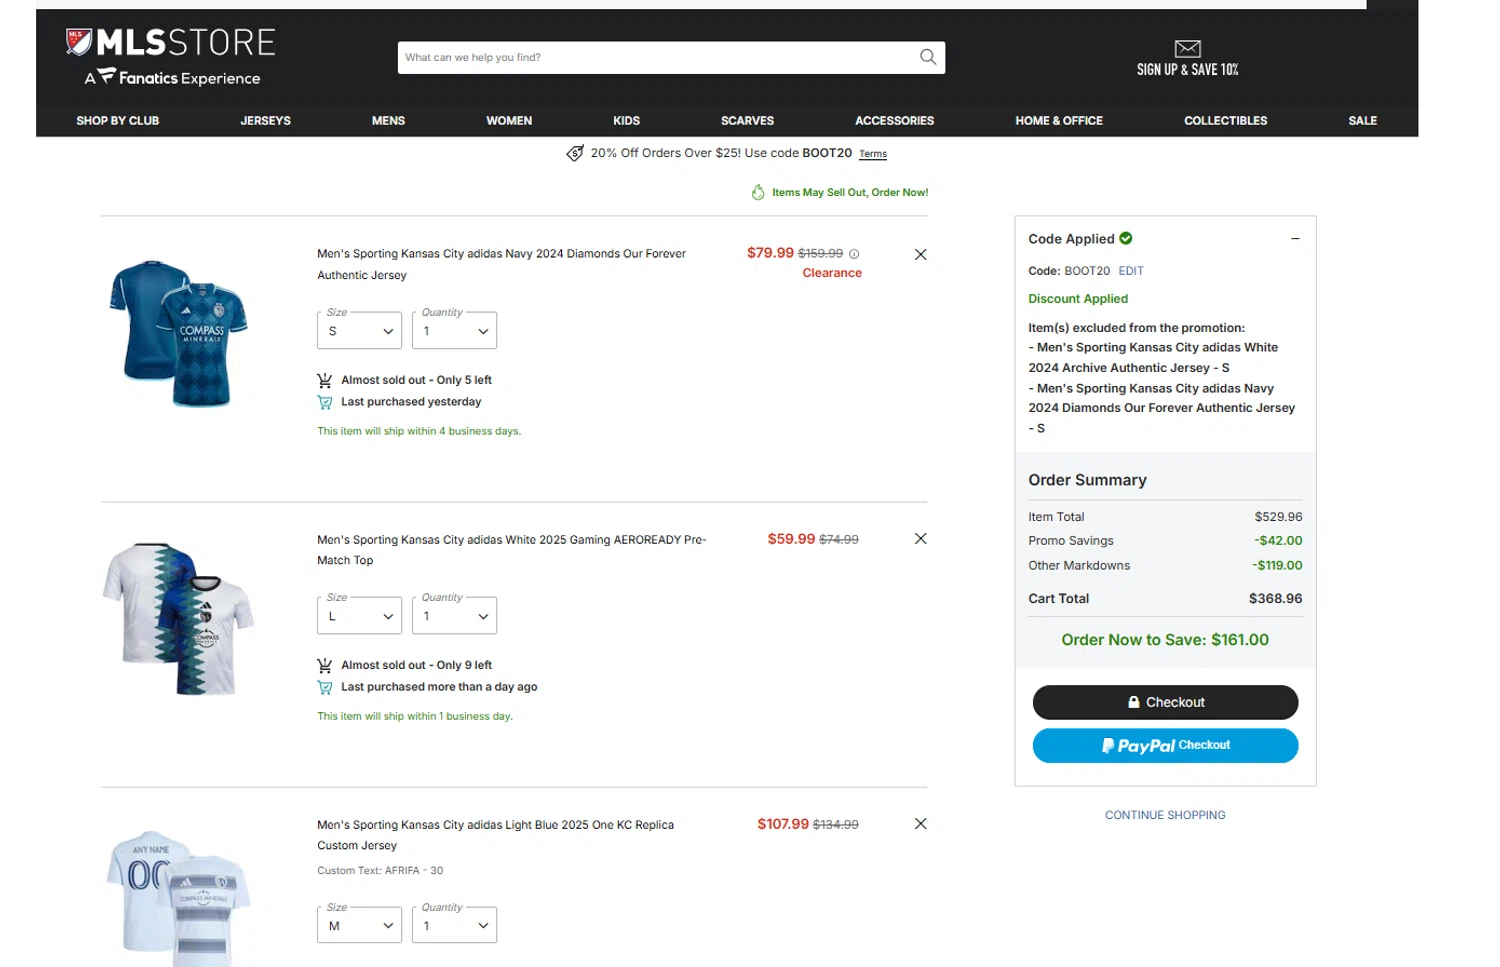This screenshot has height=967, width=1500.
Task: Remove the Navy Diamonds Our Forever jersey
Action: [x=920, y=255]
